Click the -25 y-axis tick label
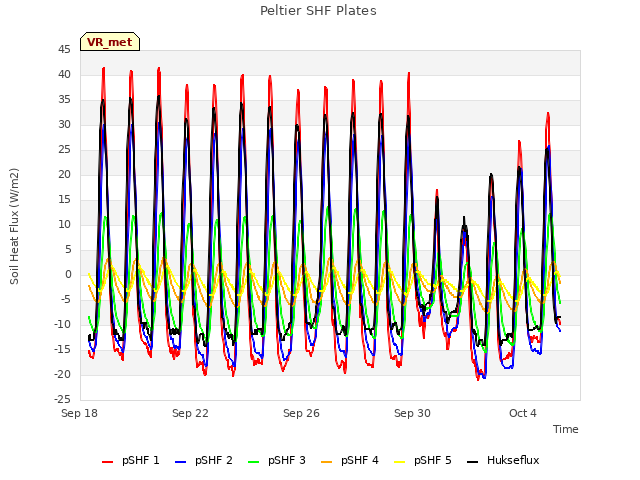Screen dimensions: 640x480 click(x=62, y=399)
